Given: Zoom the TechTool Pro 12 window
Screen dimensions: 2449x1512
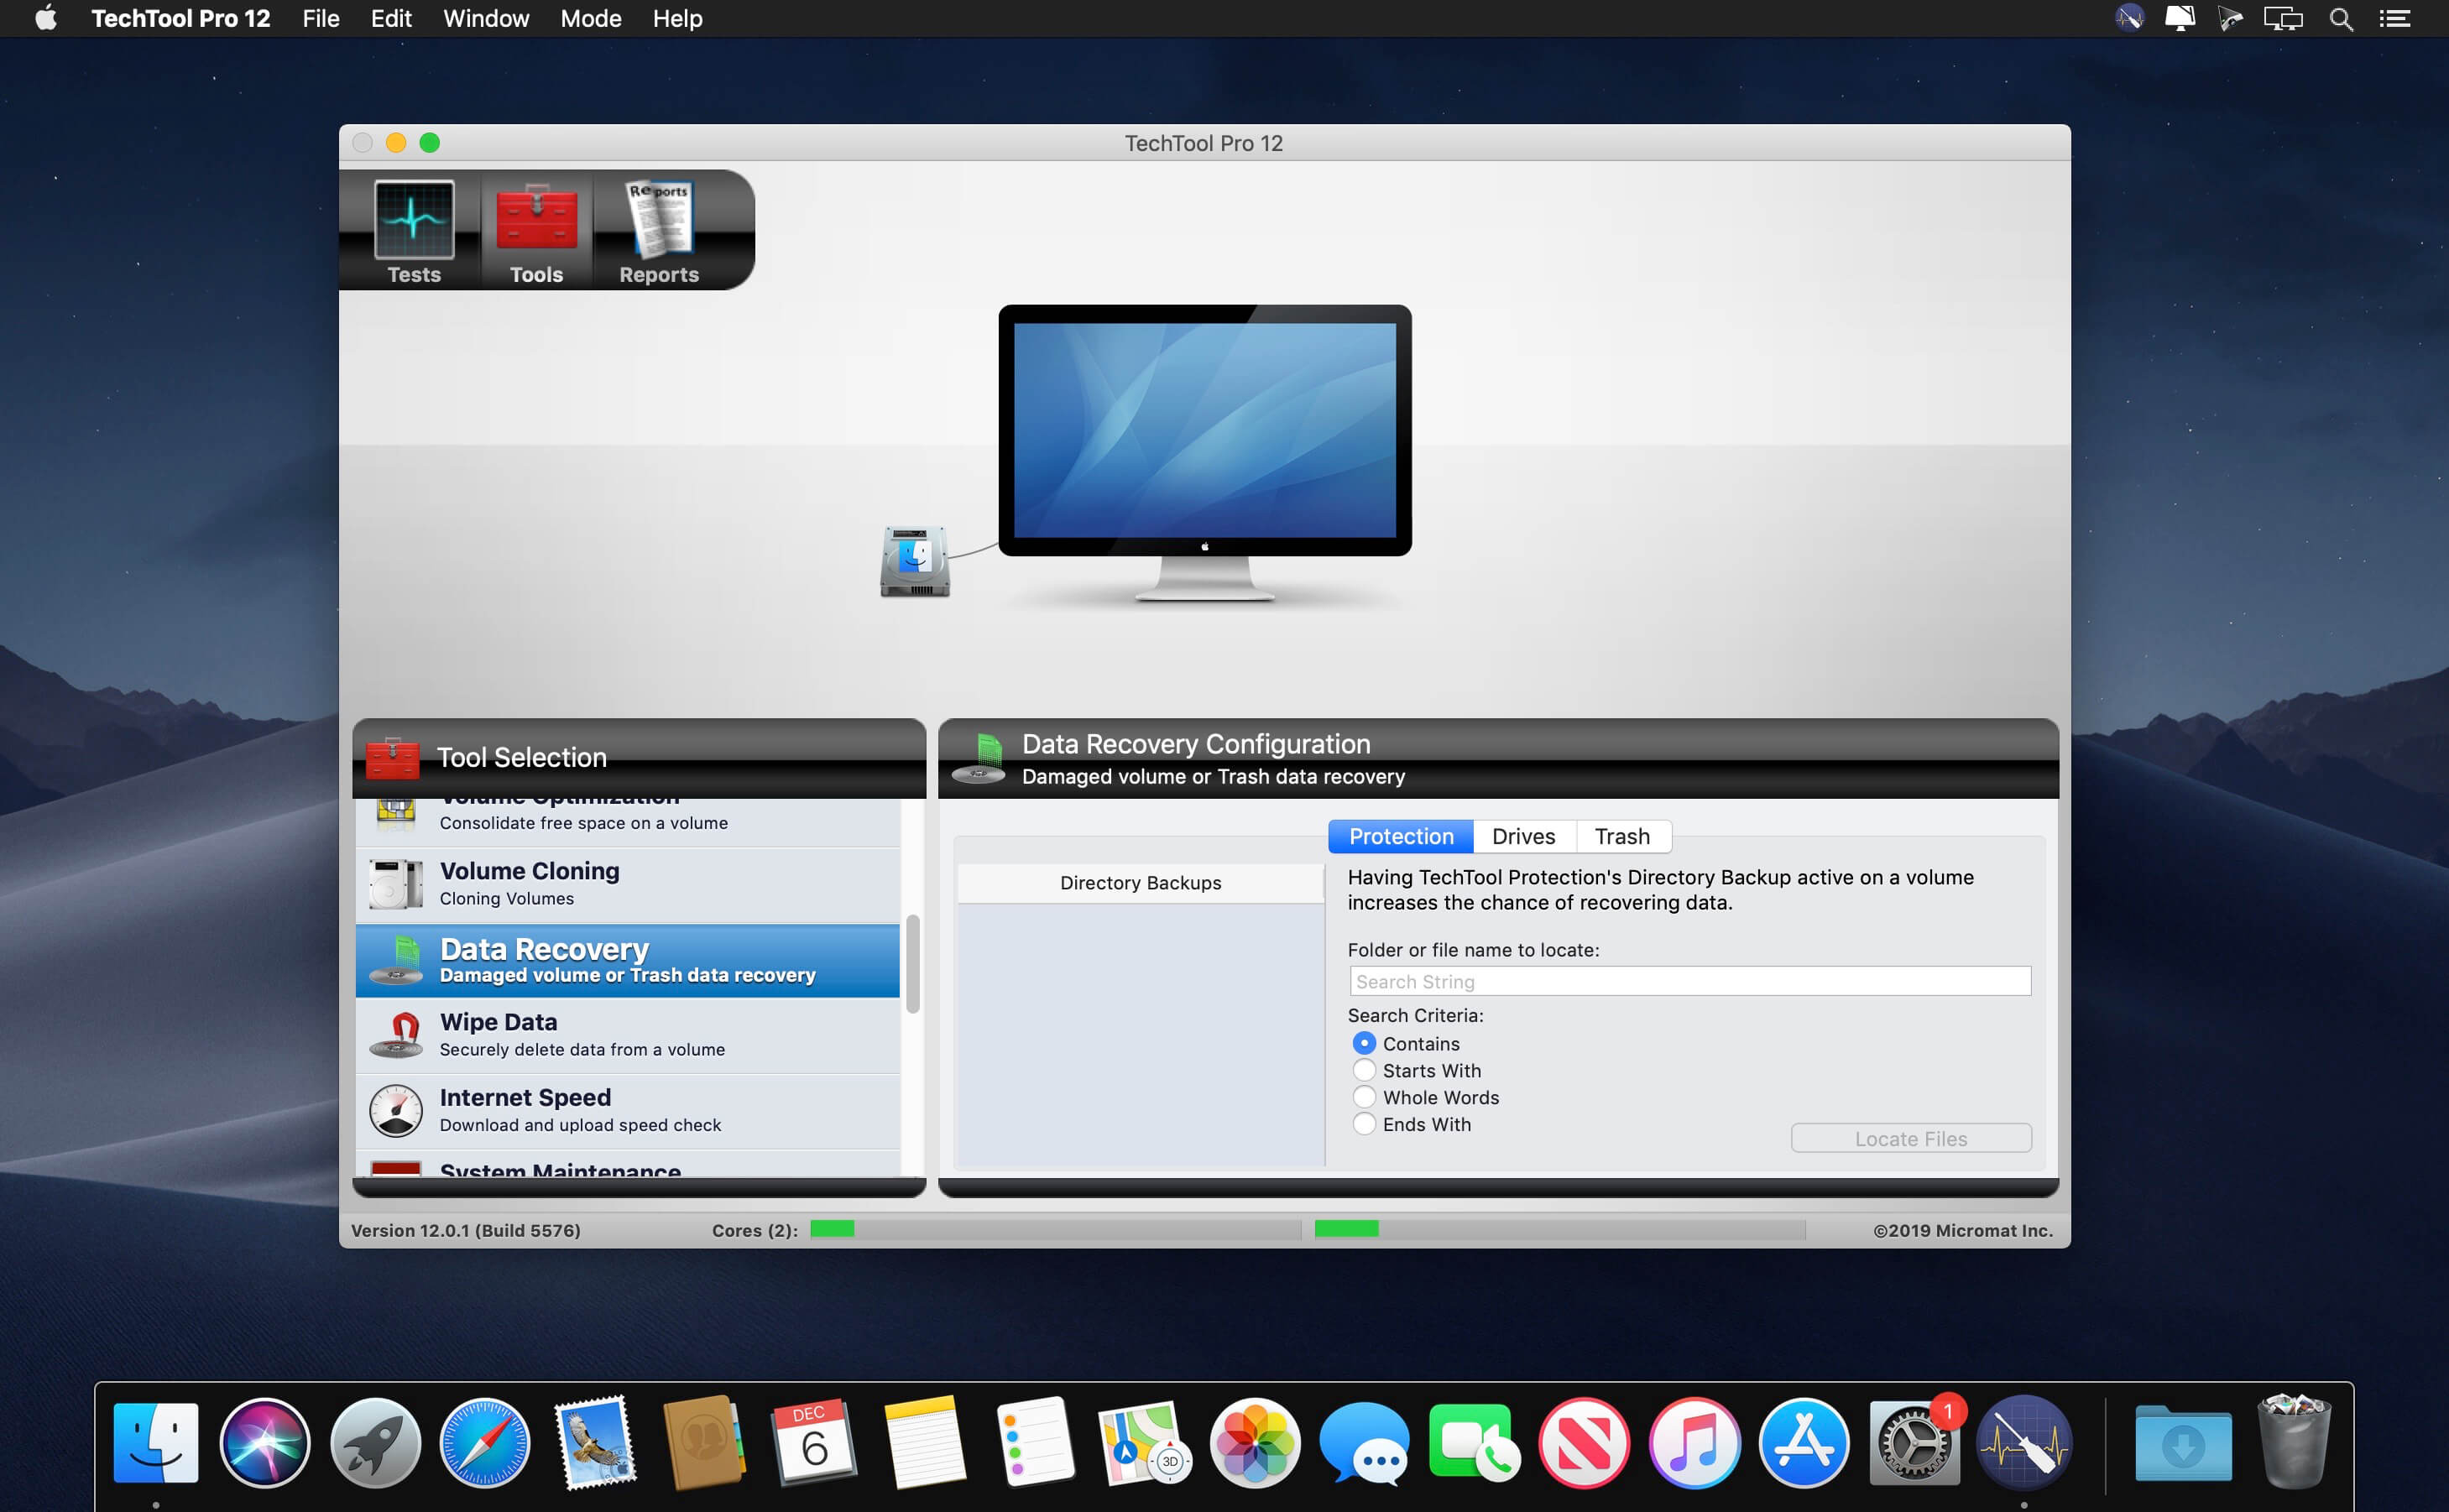Looking at the screenshot, I should click(x=430, y=143).
